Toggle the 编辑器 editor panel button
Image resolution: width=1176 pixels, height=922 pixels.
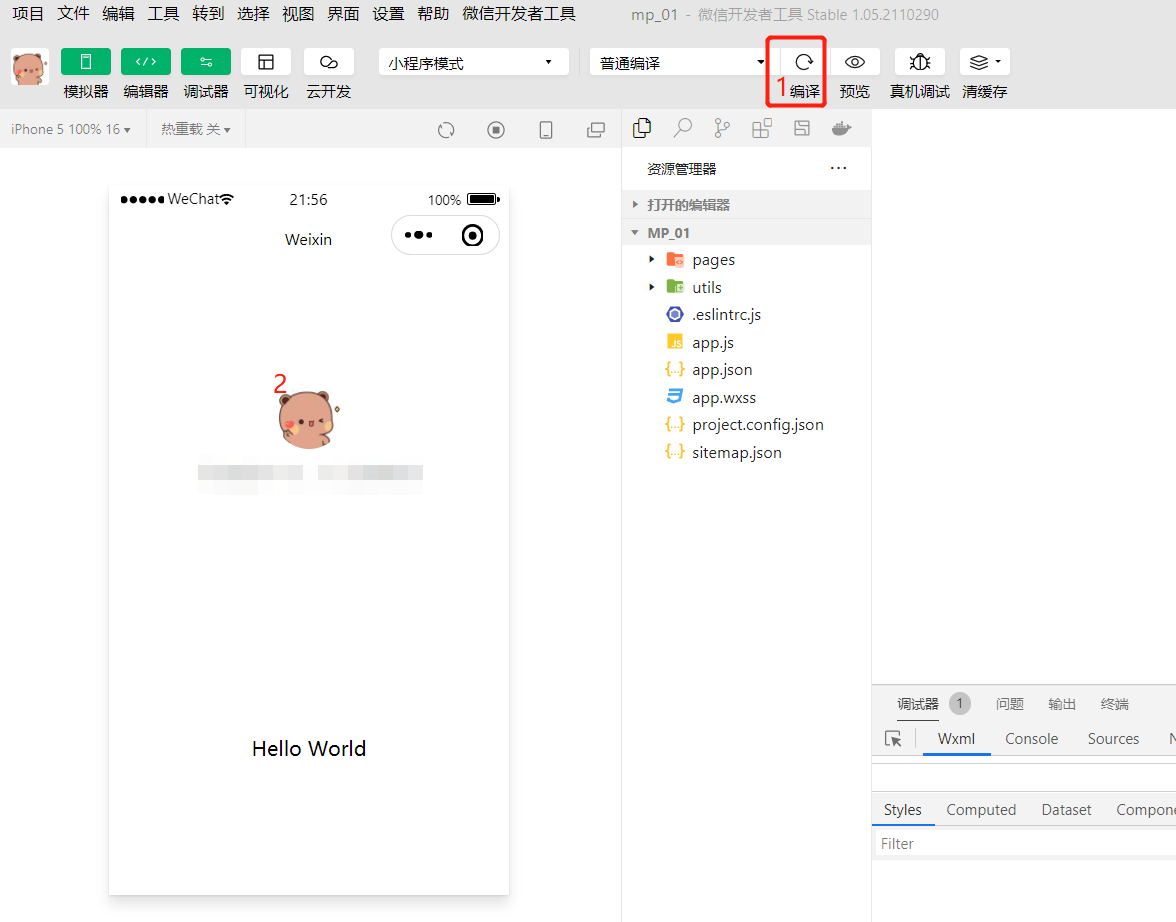146,62
